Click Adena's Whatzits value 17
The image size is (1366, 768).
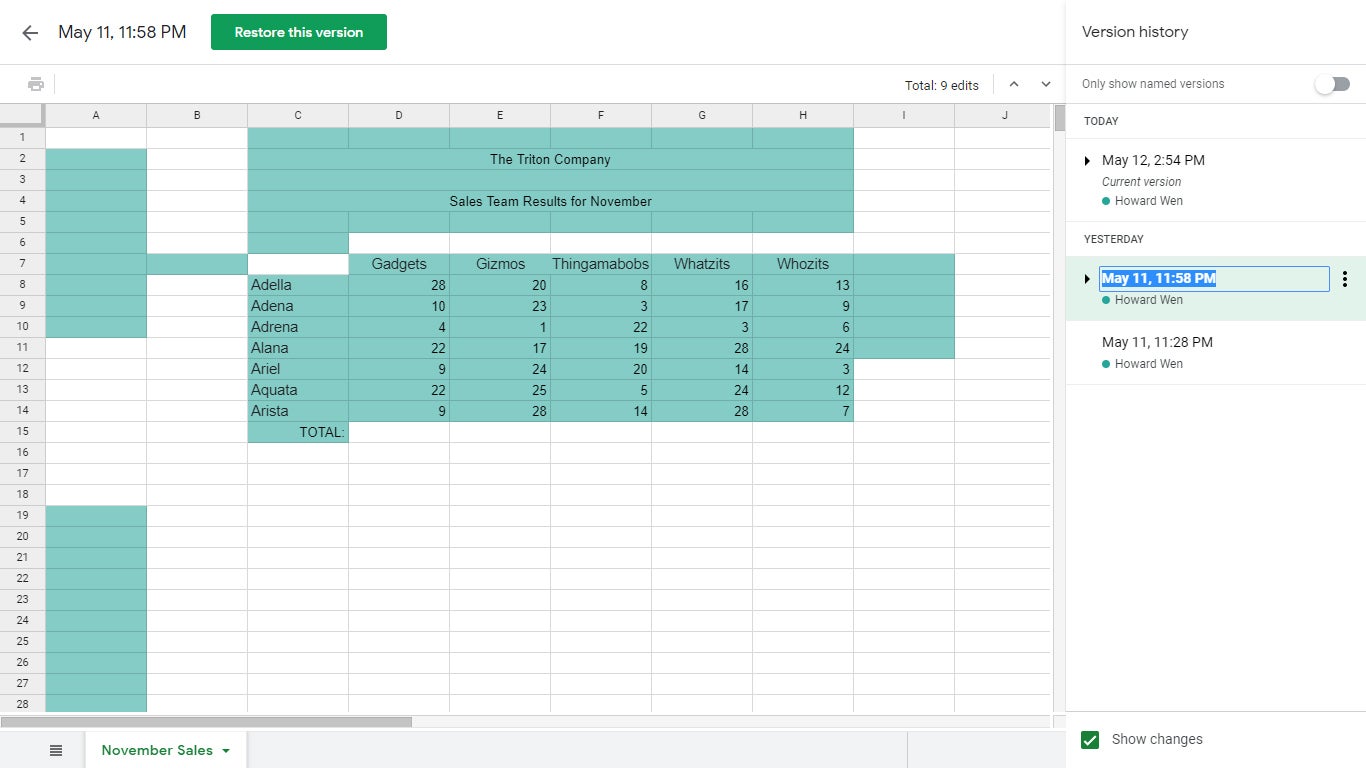702,306
